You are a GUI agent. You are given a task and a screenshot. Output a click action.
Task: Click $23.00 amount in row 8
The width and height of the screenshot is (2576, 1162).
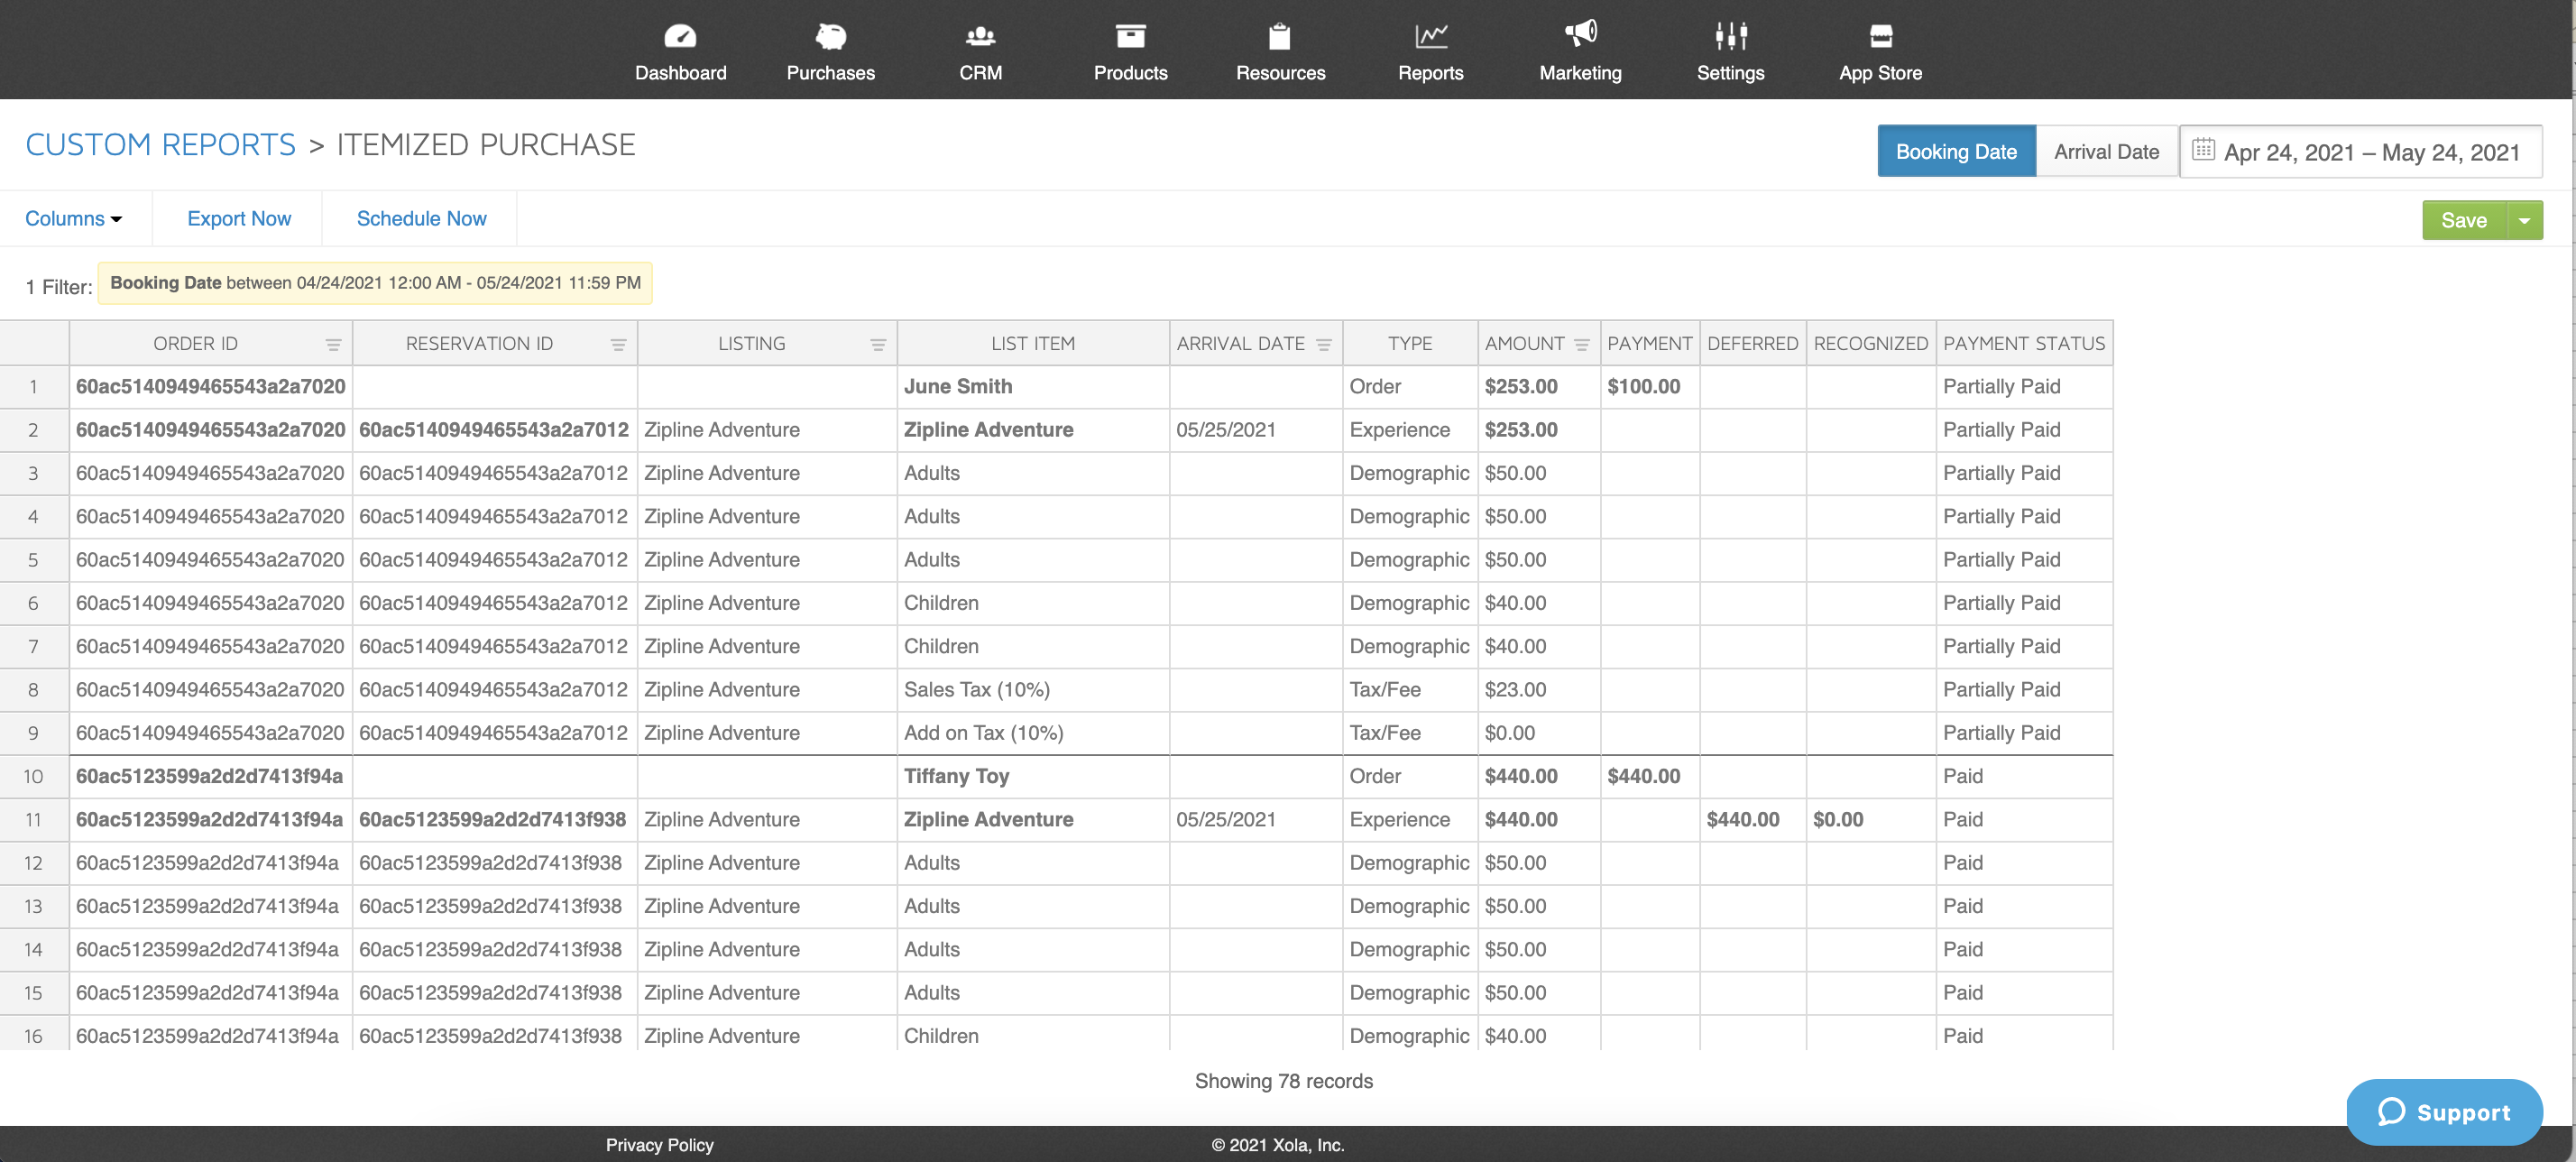(1515, 690)
